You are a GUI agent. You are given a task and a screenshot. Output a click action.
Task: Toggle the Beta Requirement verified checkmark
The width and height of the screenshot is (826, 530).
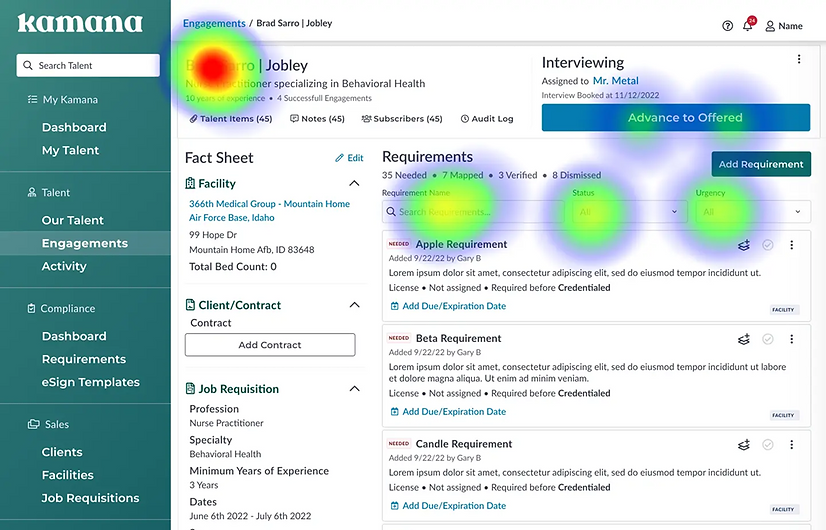coord(768,339)
